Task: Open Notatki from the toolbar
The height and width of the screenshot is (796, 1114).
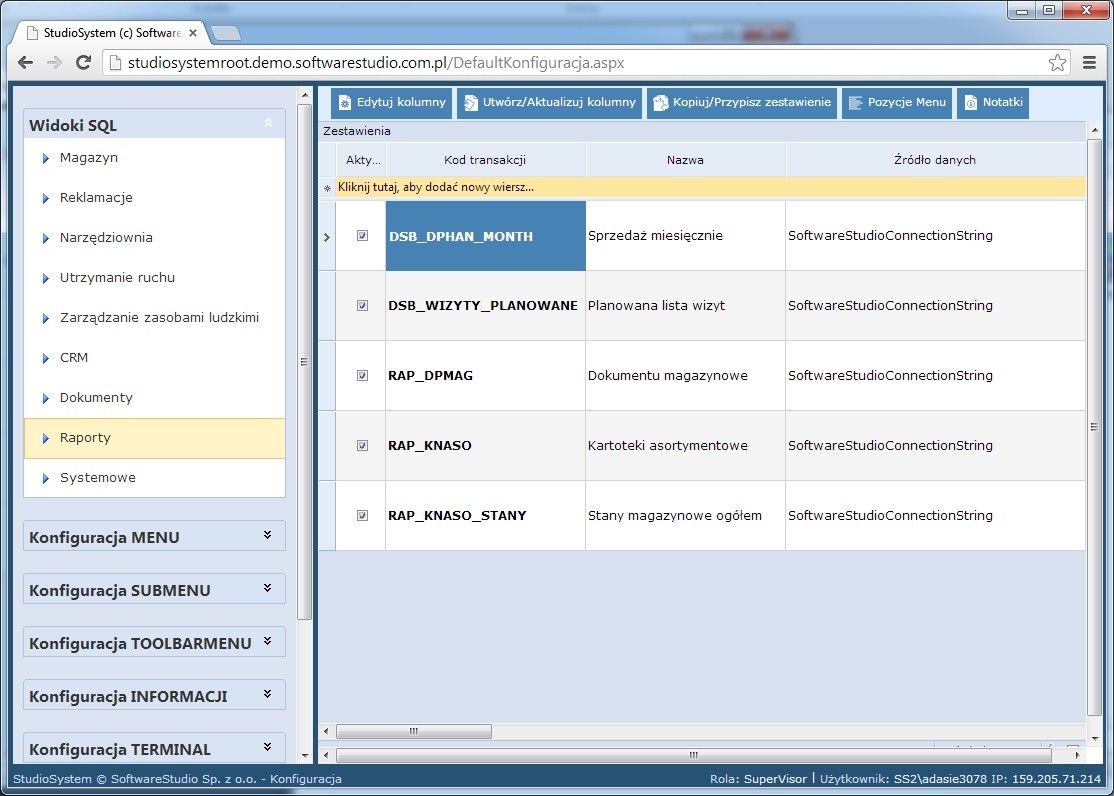Action: pos(993,103)
